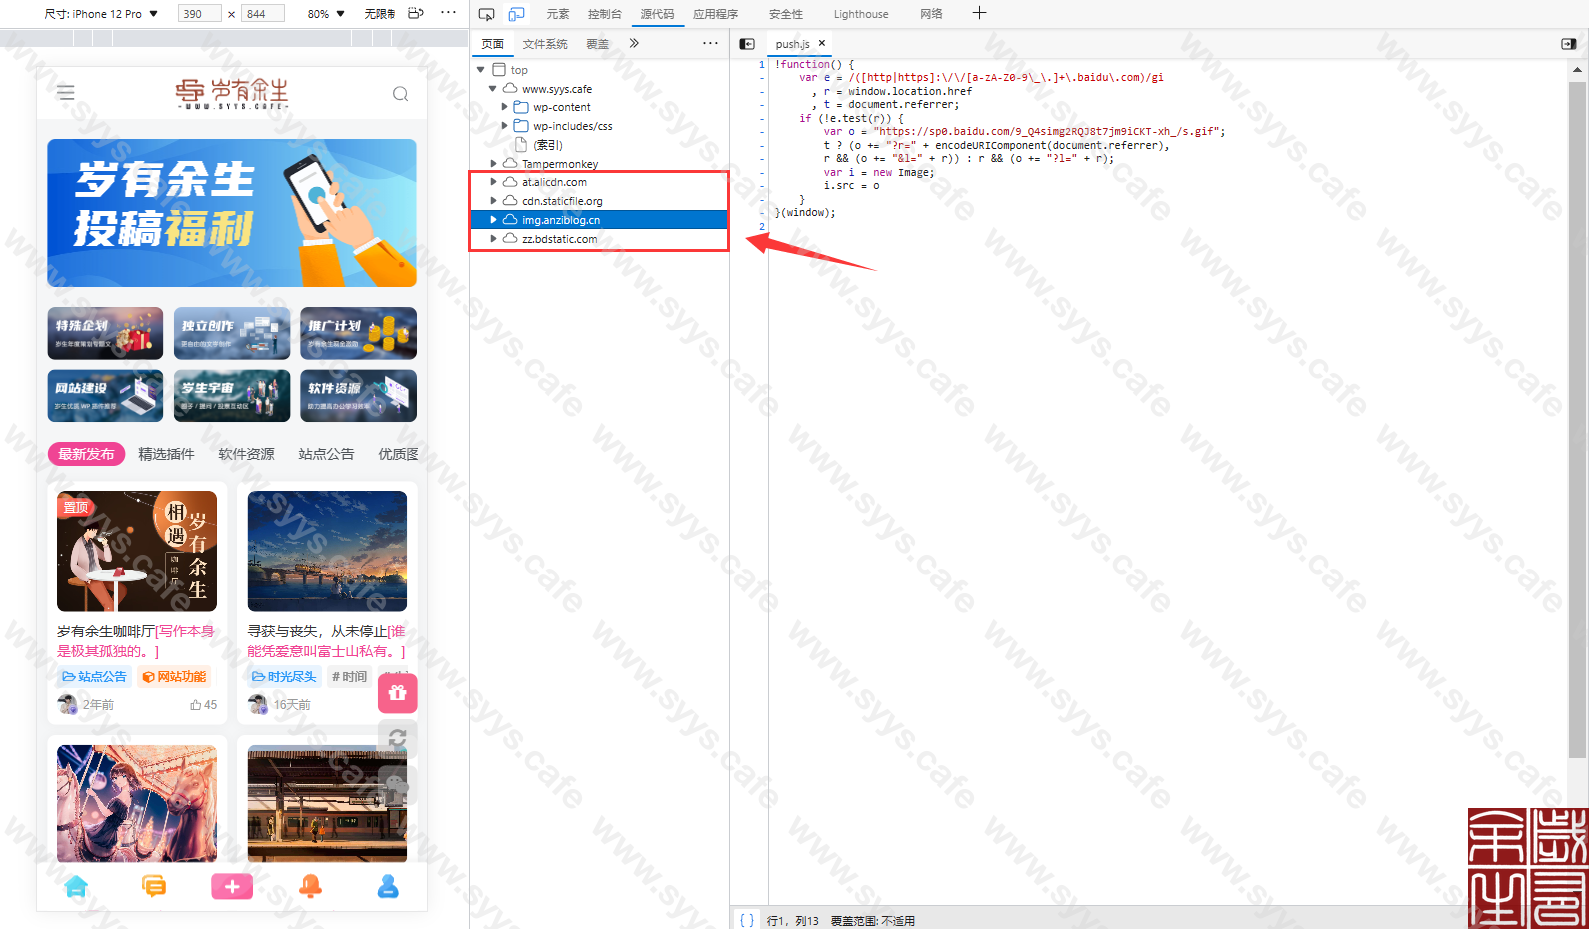The width and height of the screenshot is (1589, 929).
Task: Open the 推广计划 card
Action: [x=358, y=333]
